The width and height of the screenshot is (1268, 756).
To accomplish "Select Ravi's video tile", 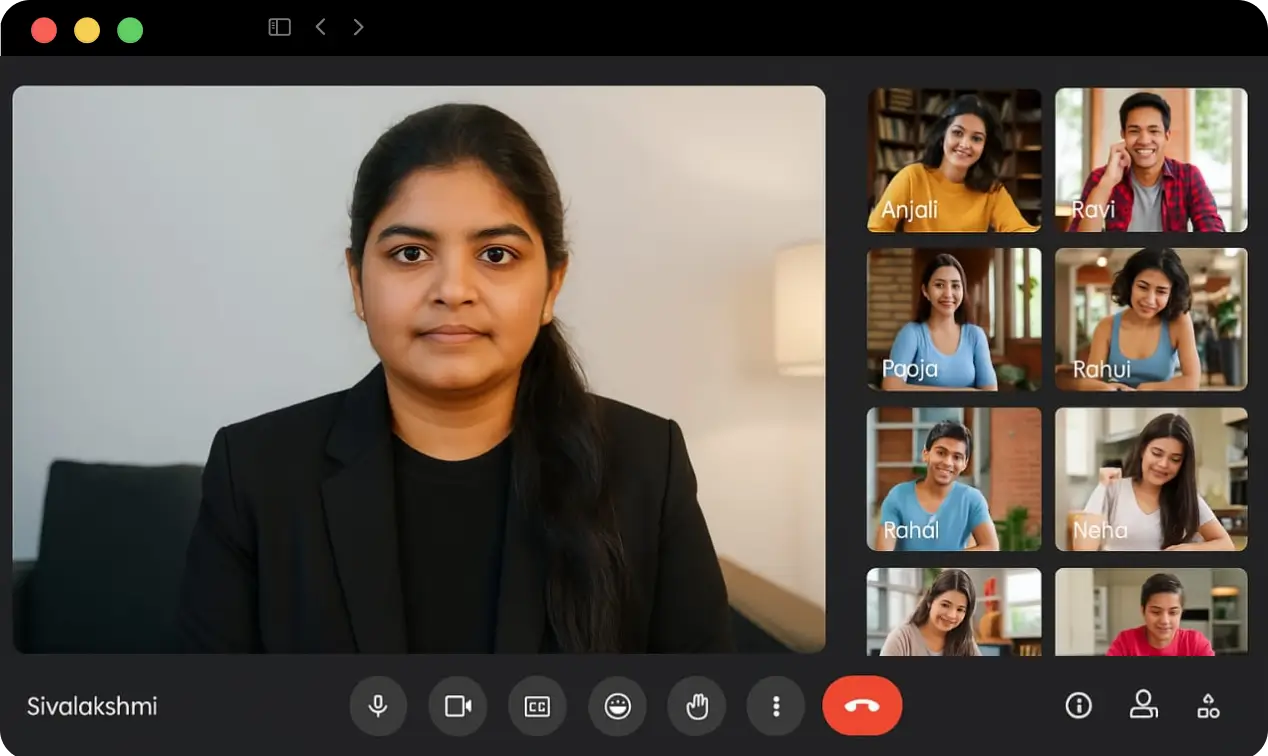I will [x=1151, y=160].
